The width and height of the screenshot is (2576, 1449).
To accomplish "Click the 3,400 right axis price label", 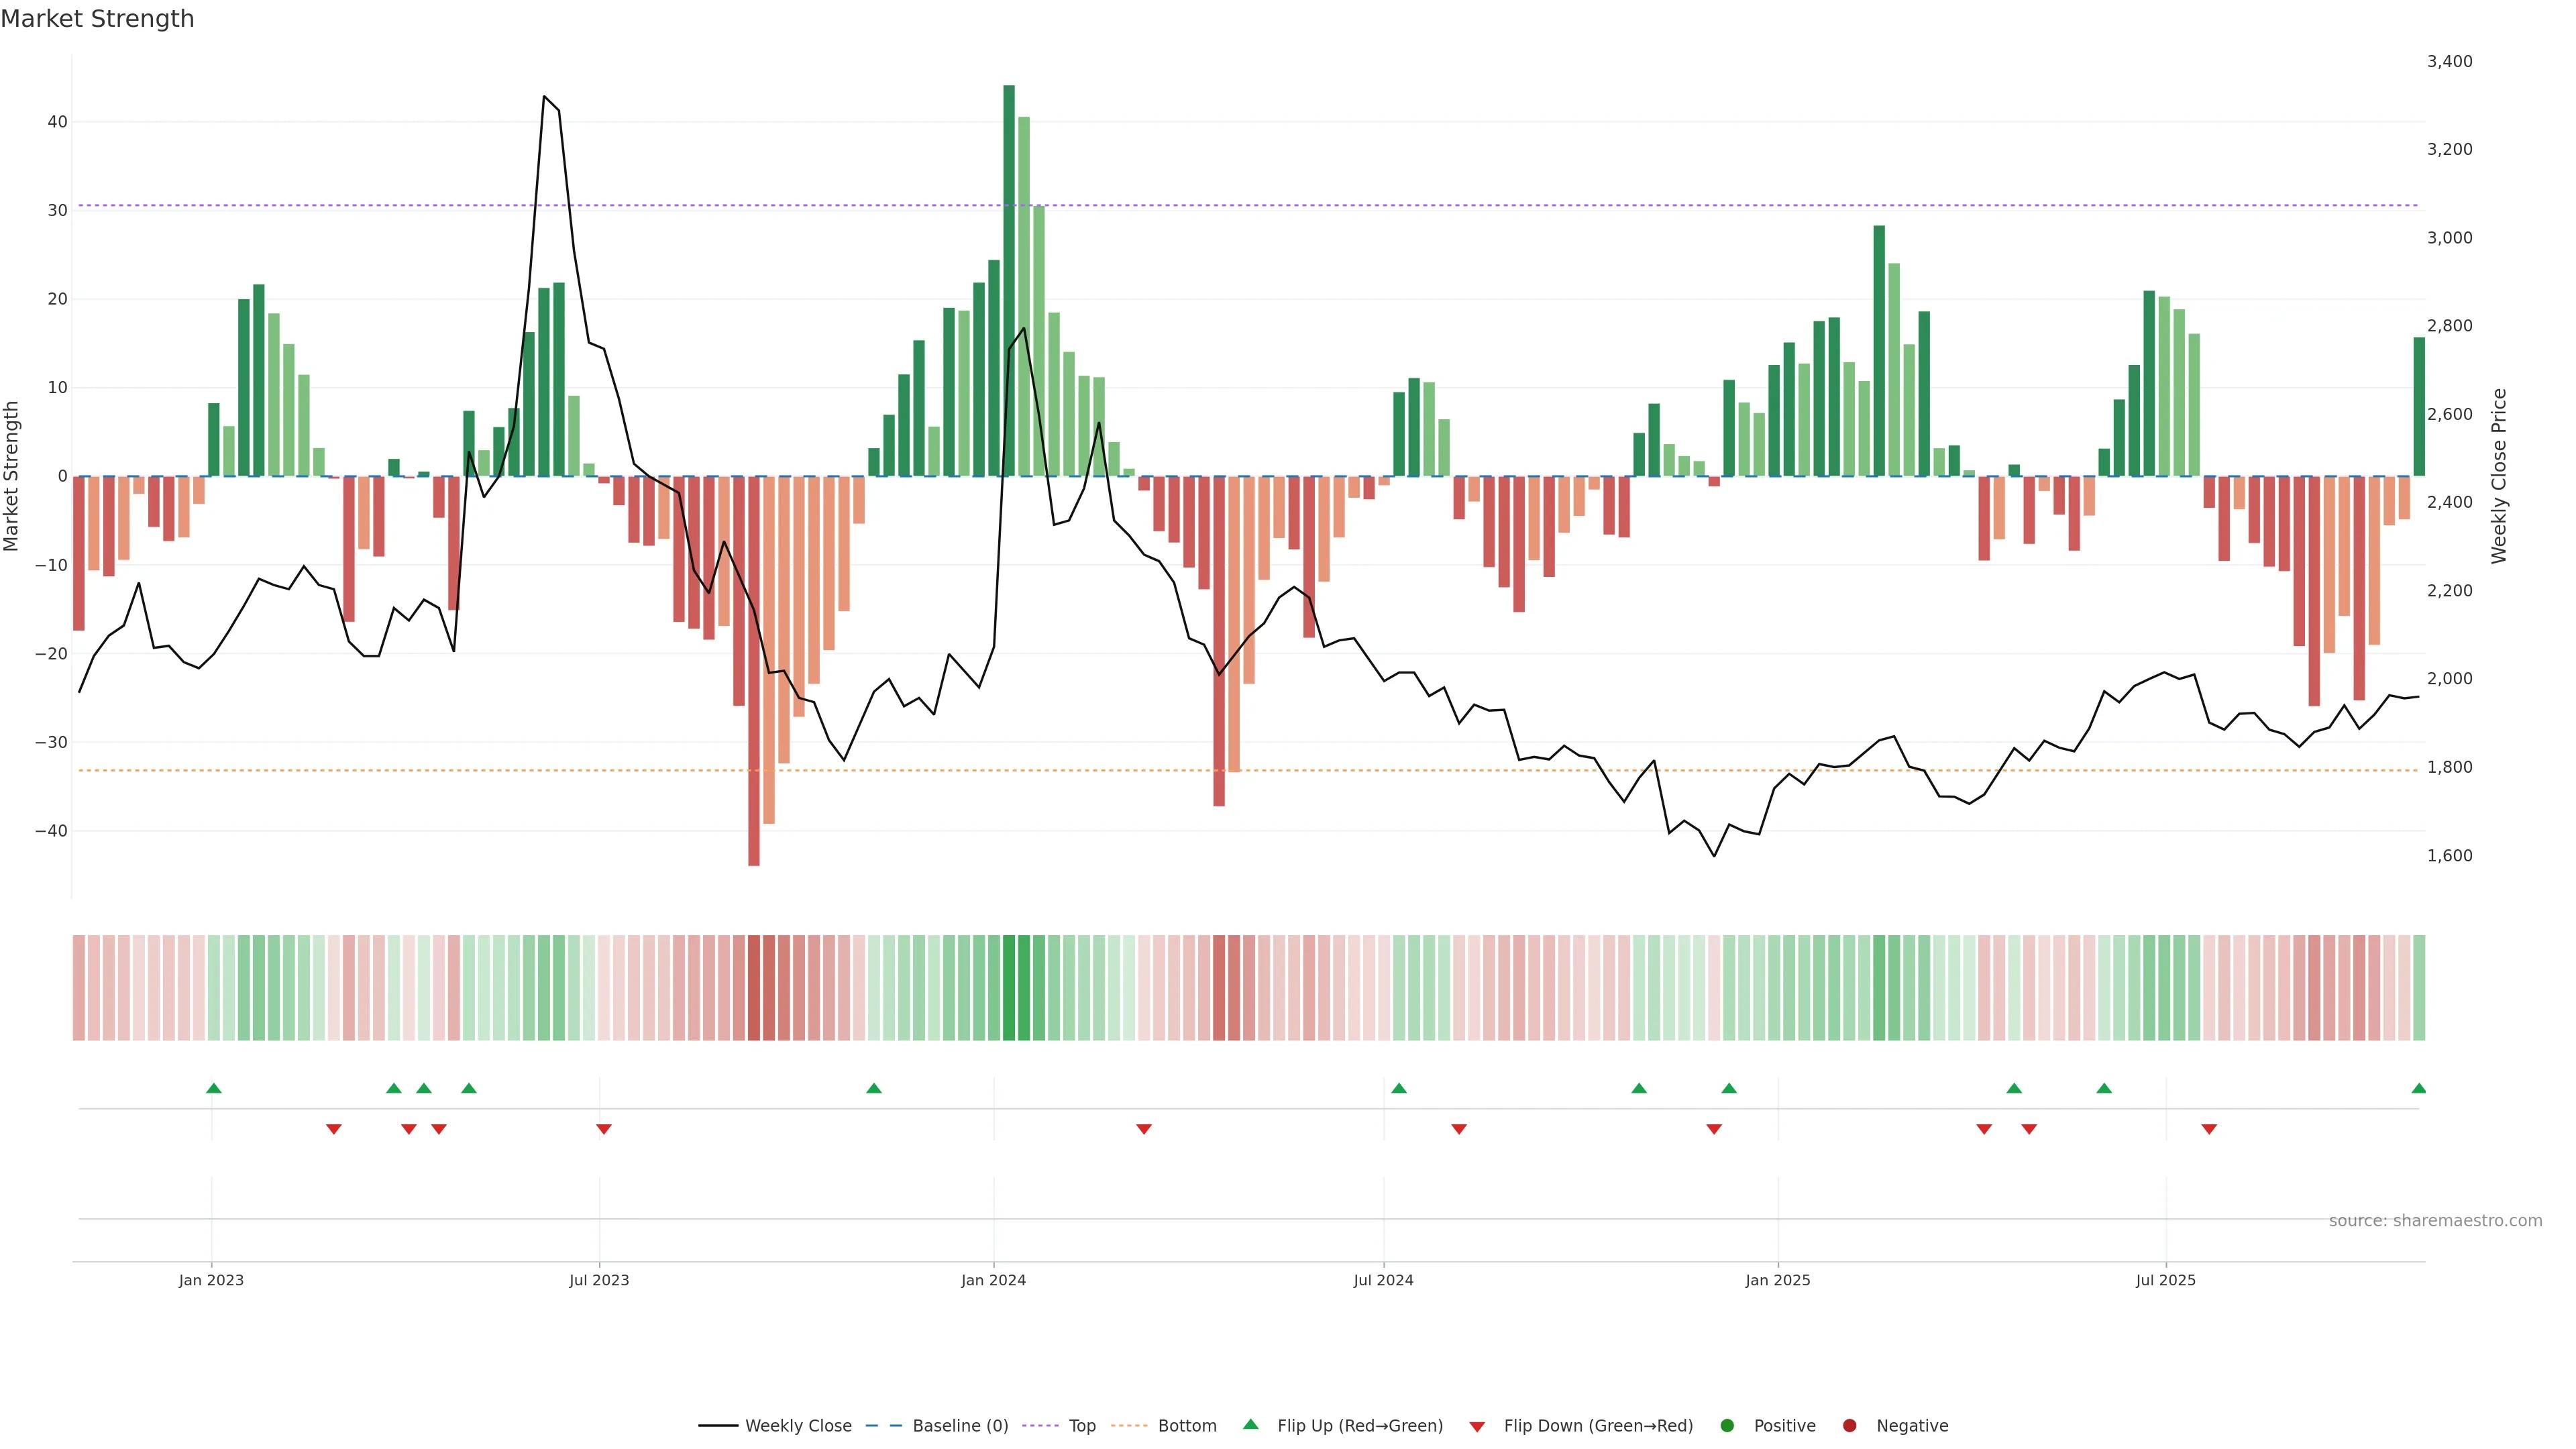I will (2449, 61).
